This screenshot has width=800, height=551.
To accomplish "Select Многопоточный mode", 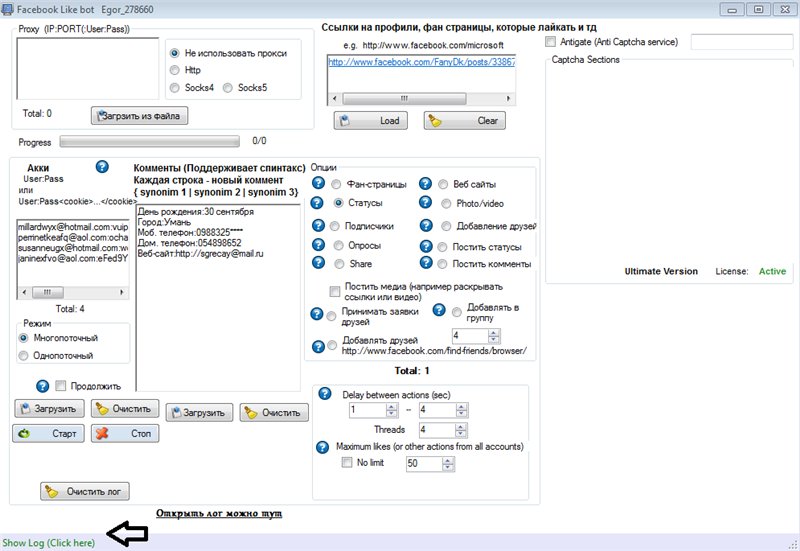I will 23,338.
